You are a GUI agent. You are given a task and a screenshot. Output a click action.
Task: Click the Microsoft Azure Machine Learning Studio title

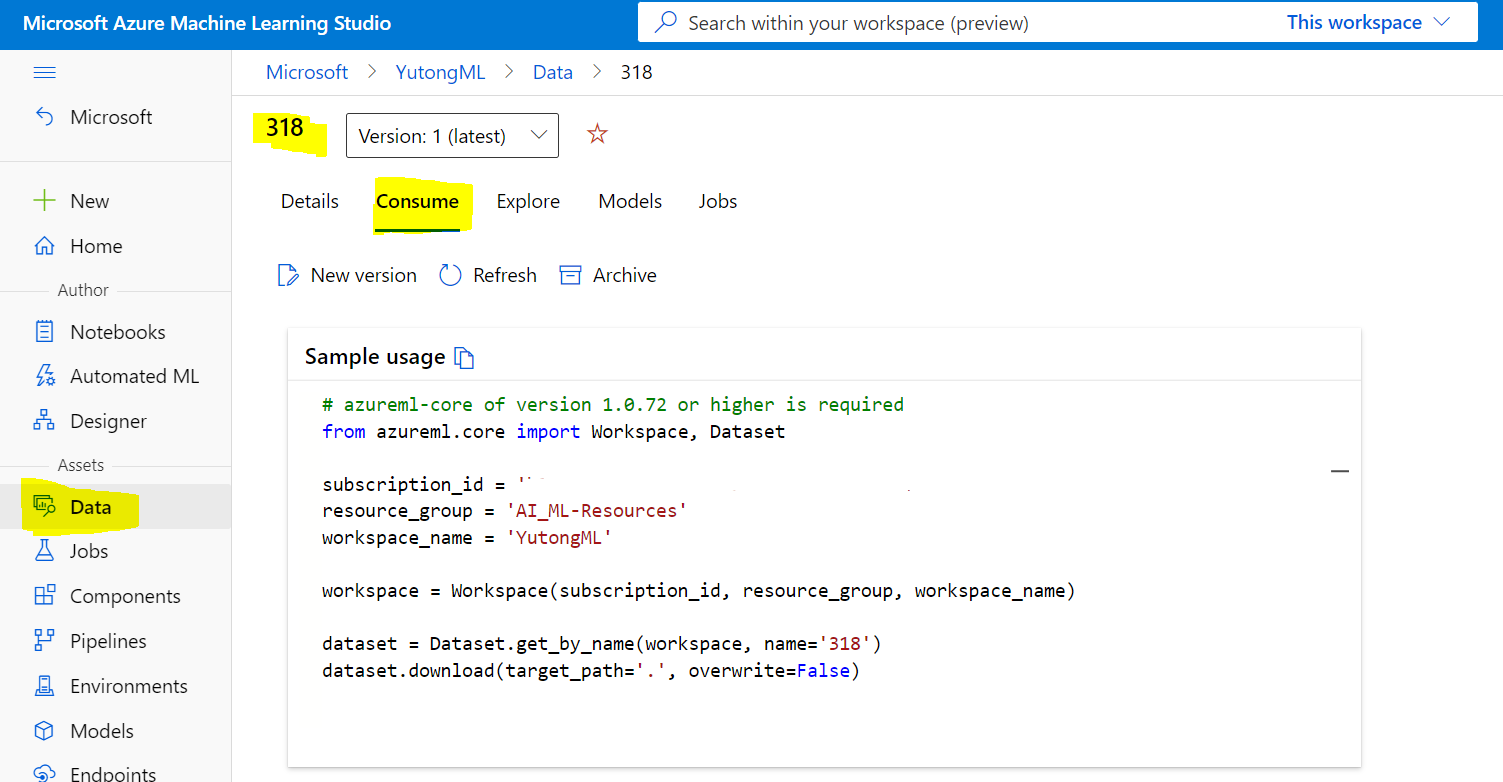pyautogui.click(x=207, y=23)
